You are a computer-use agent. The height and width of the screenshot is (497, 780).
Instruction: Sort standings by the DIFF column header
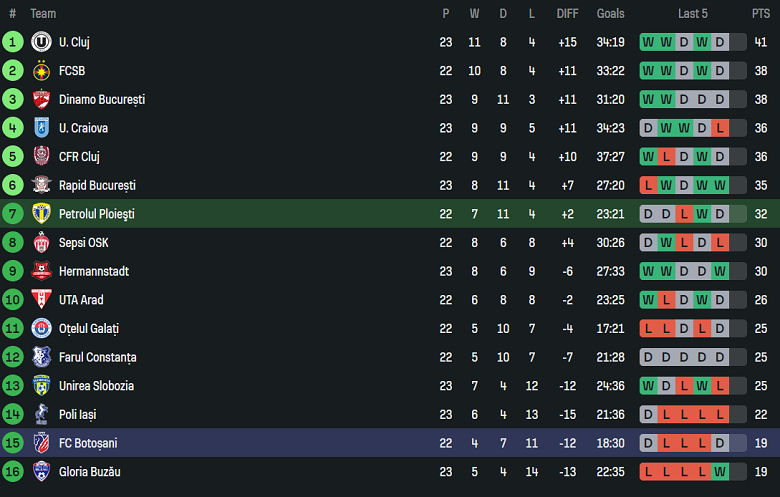[x=568, y=13]
